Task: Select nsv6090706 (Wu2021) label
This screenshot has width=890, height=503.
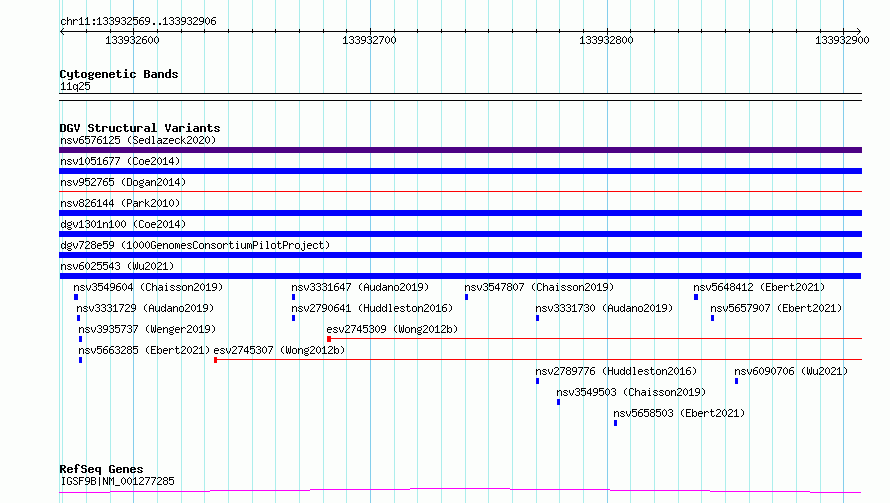Action: coord(791,371)
